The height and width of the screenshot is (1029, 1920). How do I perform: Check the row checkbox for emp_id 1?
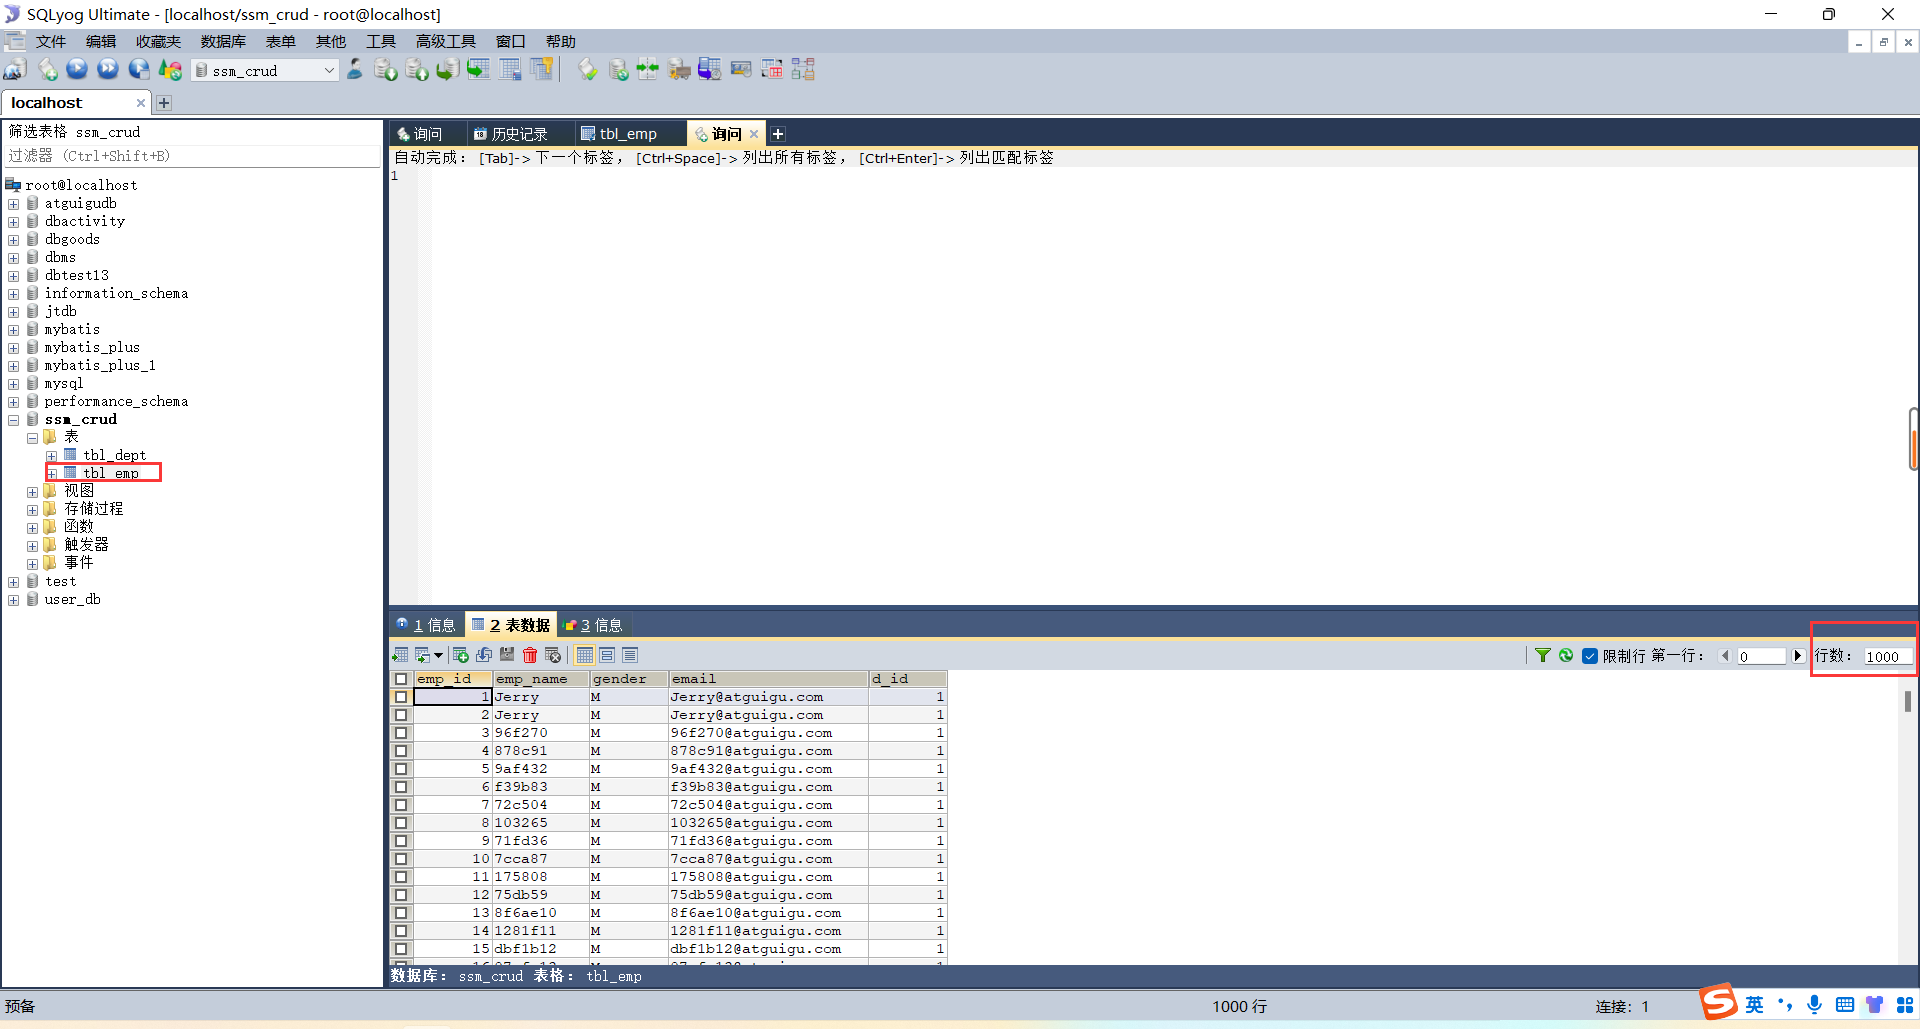[x=401, y=697]
